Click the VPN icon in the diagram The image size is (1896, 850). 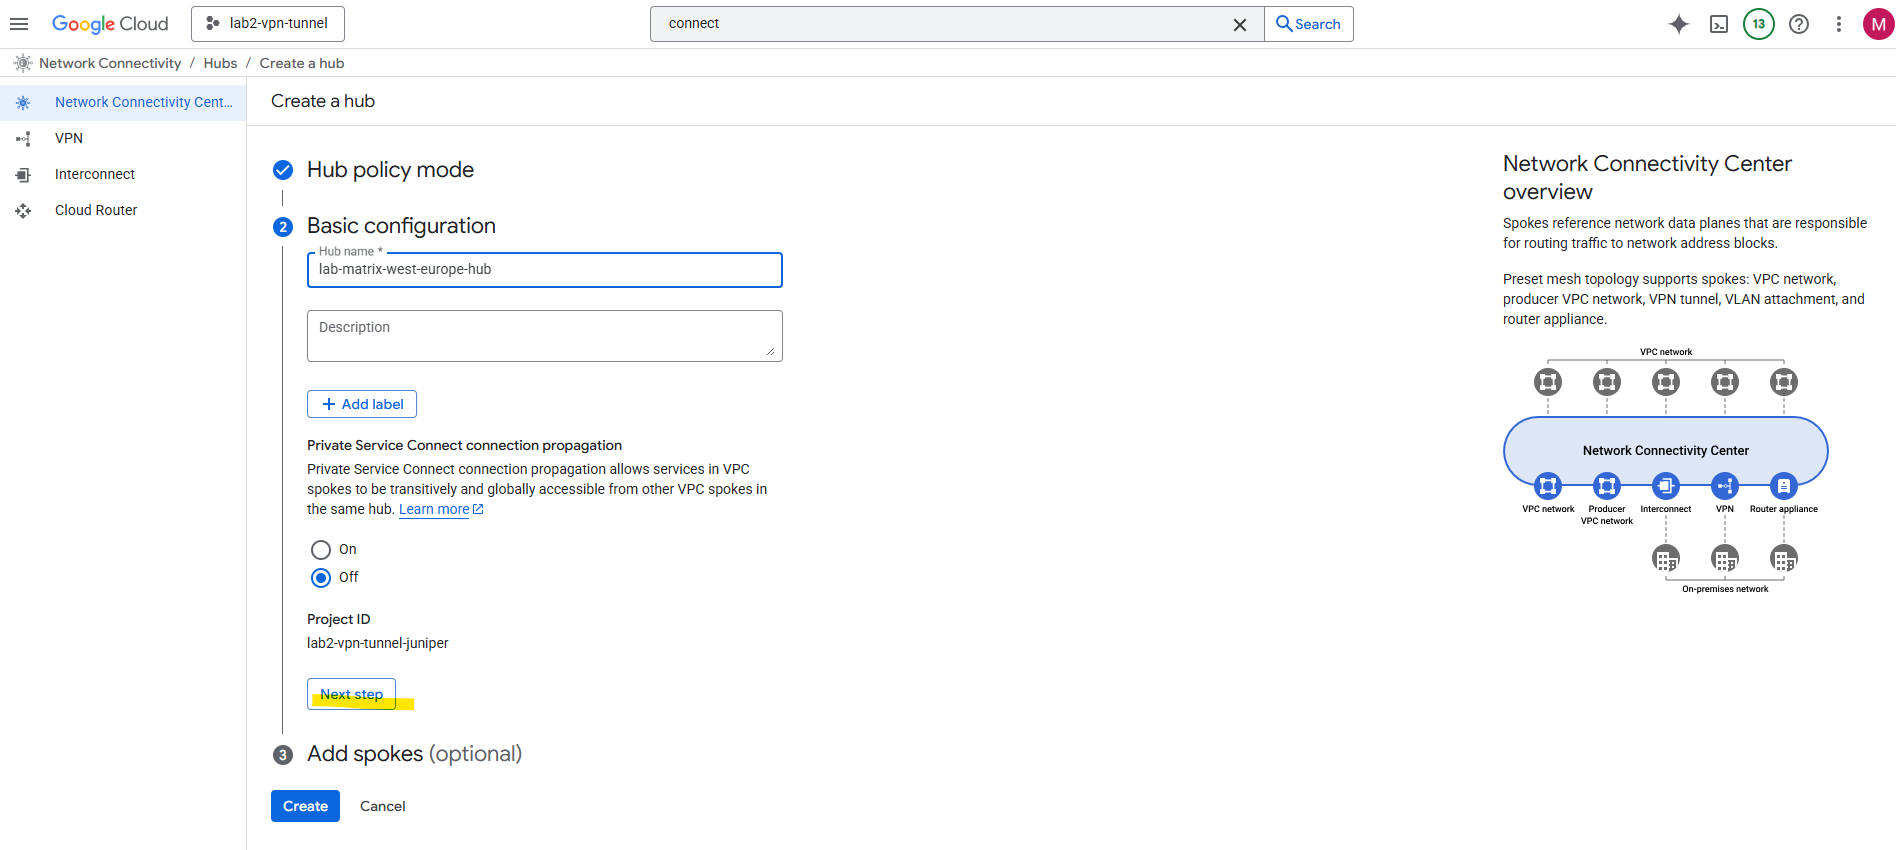pyautogui.click(x=1725, y=486)
